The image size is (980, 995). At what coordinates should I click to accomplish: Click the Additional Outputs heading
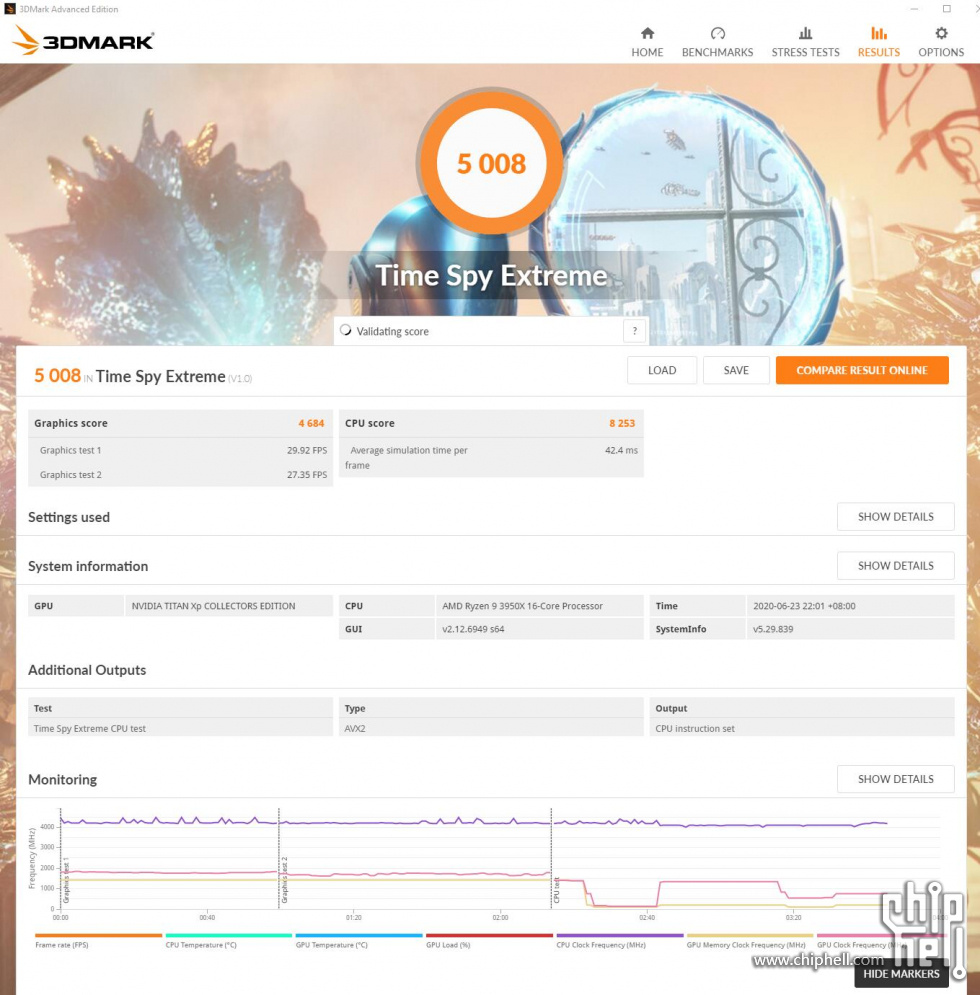coord(87,670)
